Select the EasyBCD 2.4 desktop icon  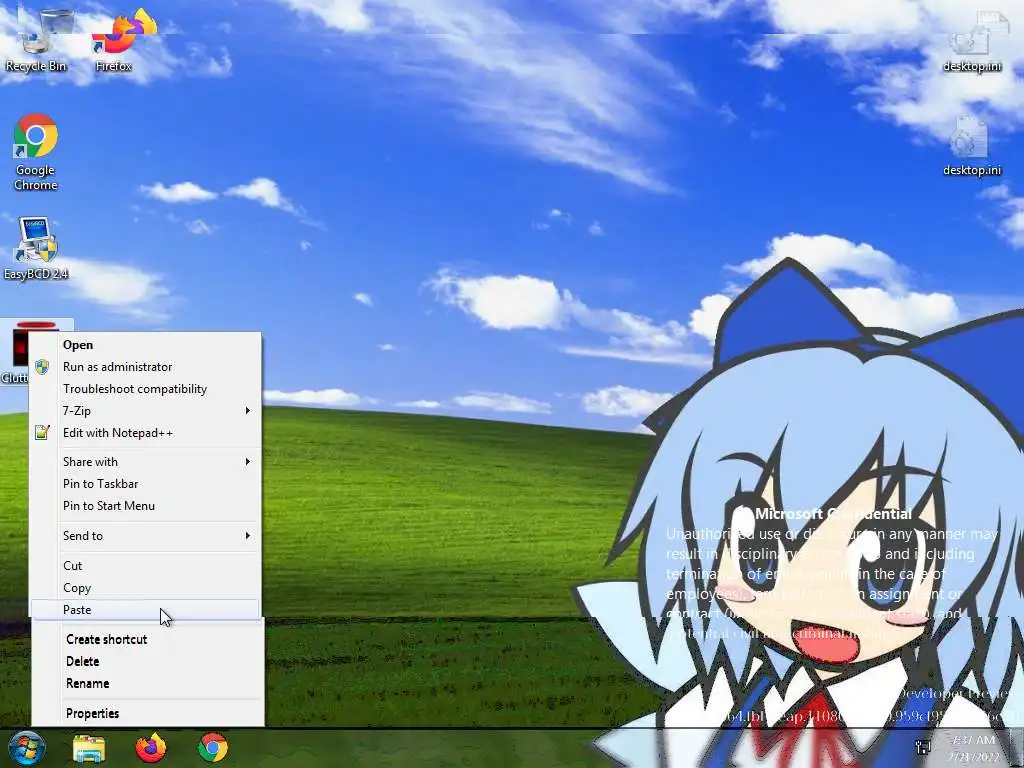35,249
